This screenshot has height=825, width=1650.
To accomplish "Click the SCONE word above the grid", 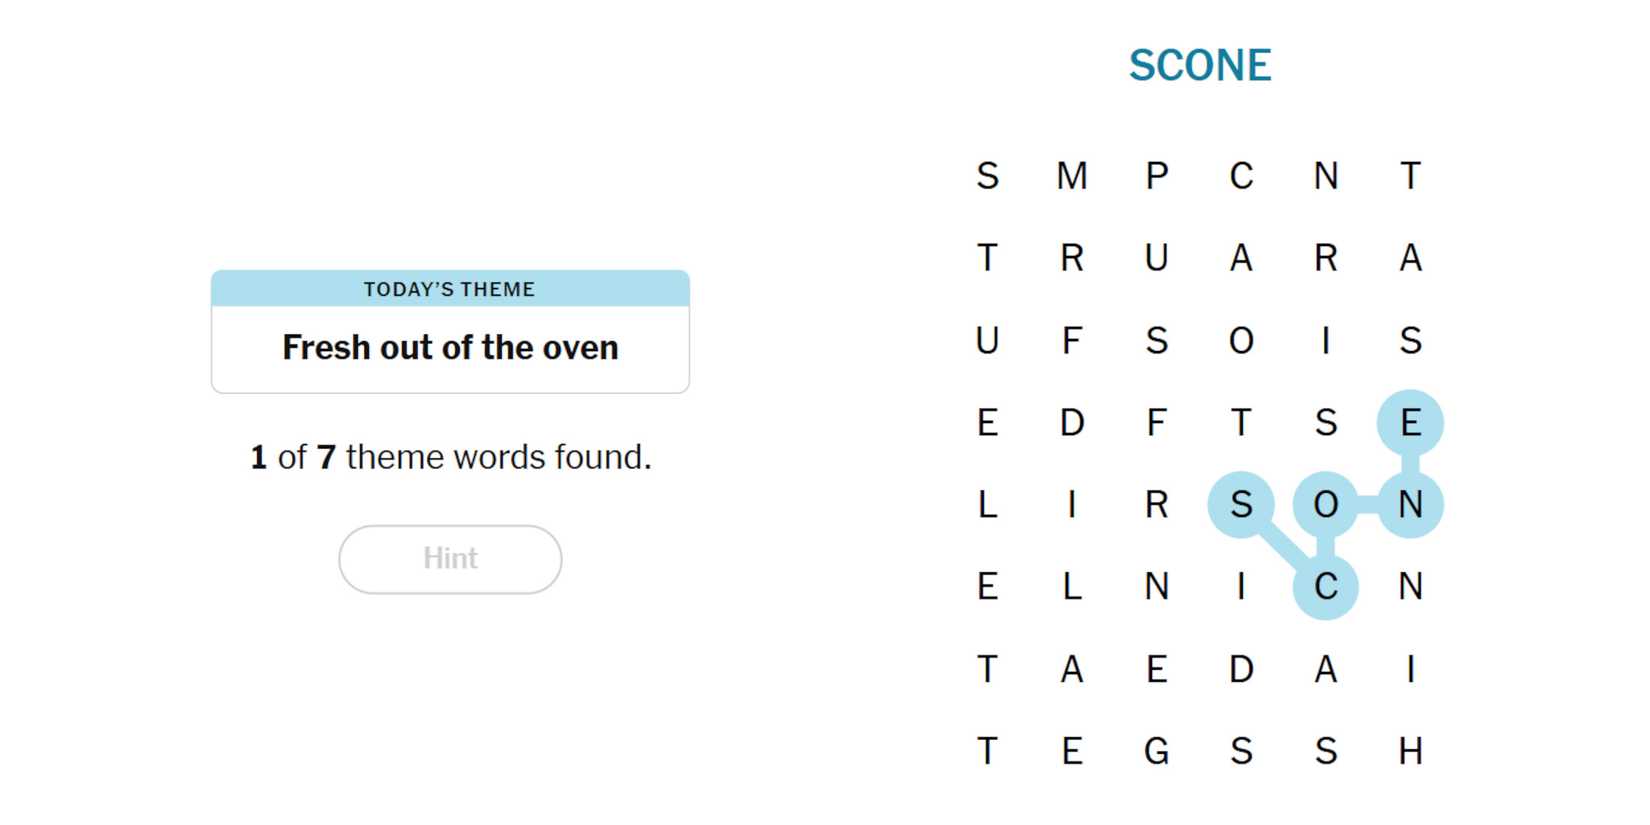I will tap(1199, 66).
